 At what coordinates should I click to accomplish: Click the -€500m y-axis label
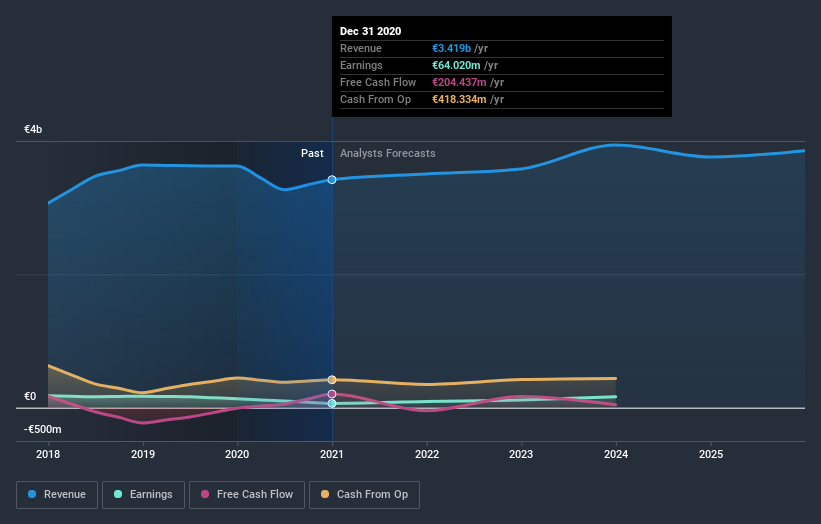[43, 429]
